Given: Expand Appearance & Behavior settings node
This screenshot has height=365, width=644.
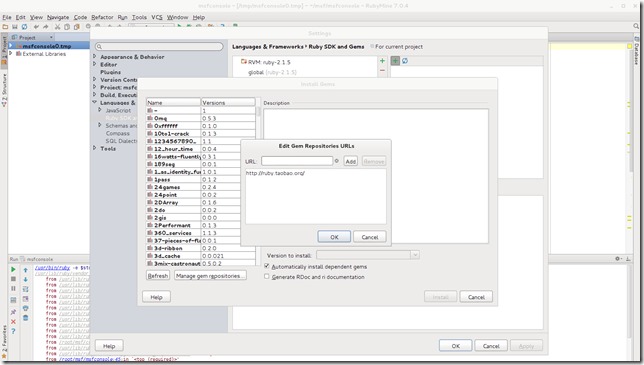Looking at the screenshot, I should 95,56.
